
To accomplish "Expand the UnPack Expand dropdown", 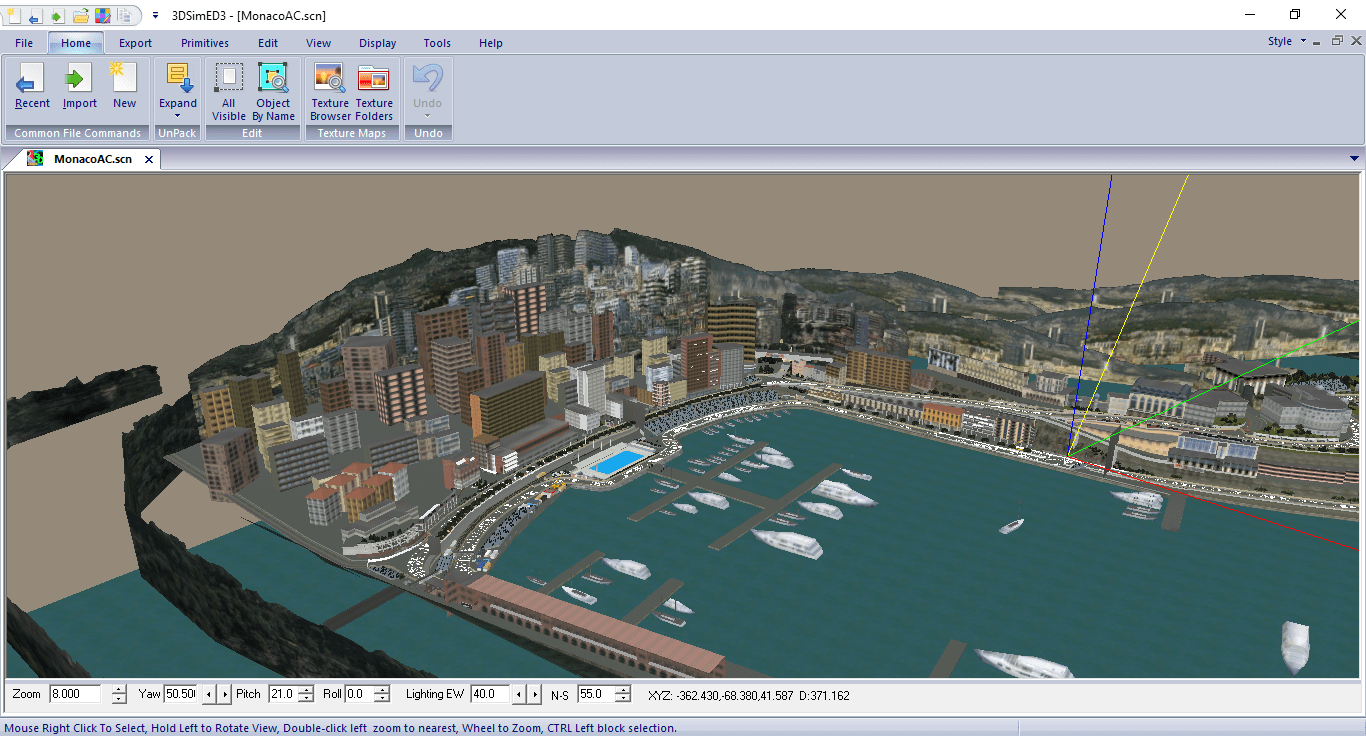I will click(178, 116).
